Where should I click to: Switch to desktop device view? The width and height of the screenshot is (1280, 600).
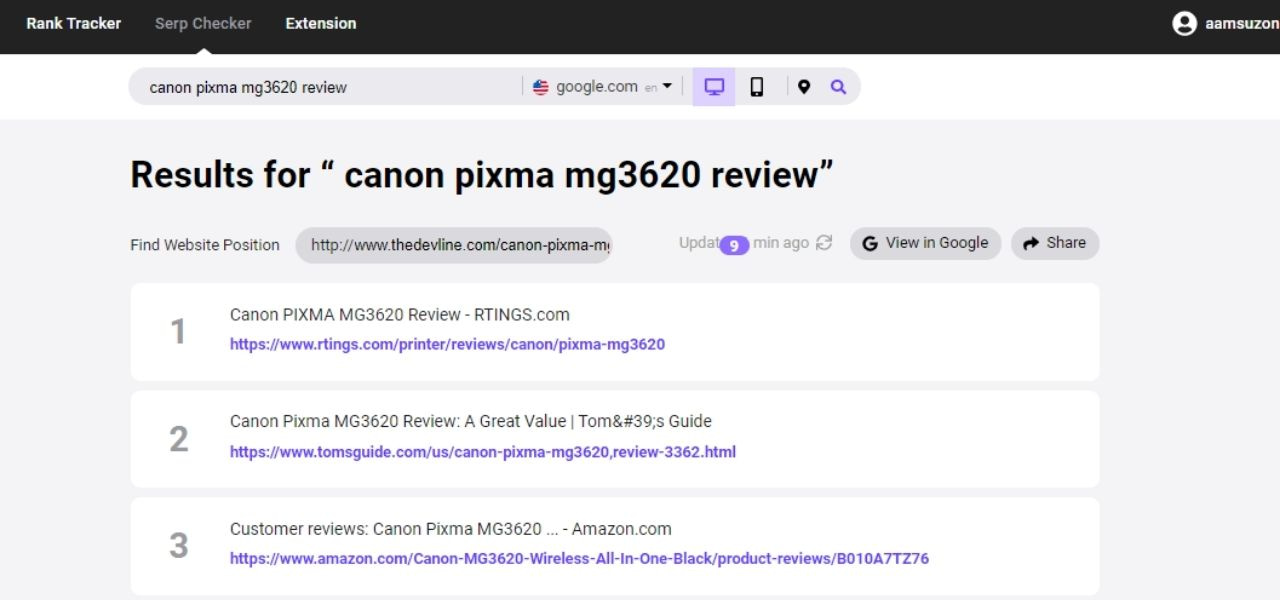pos(714,87)
